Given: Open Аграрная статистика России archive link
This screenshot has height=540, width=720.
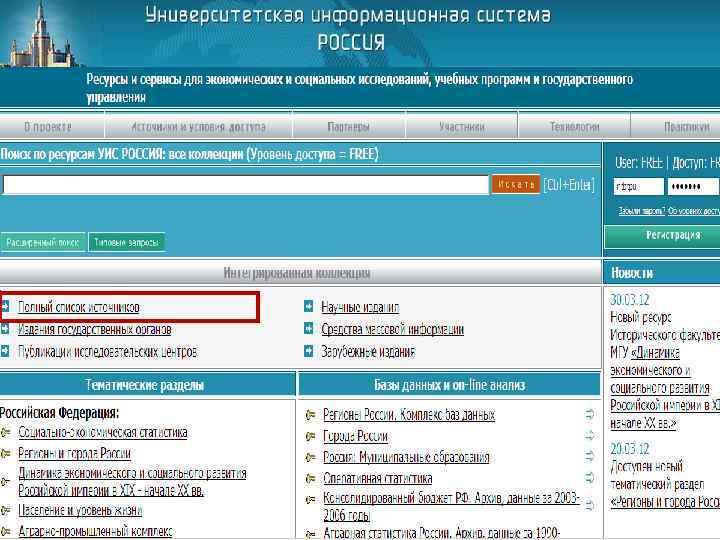Looking at the screenshot, I should pos(441,533).
